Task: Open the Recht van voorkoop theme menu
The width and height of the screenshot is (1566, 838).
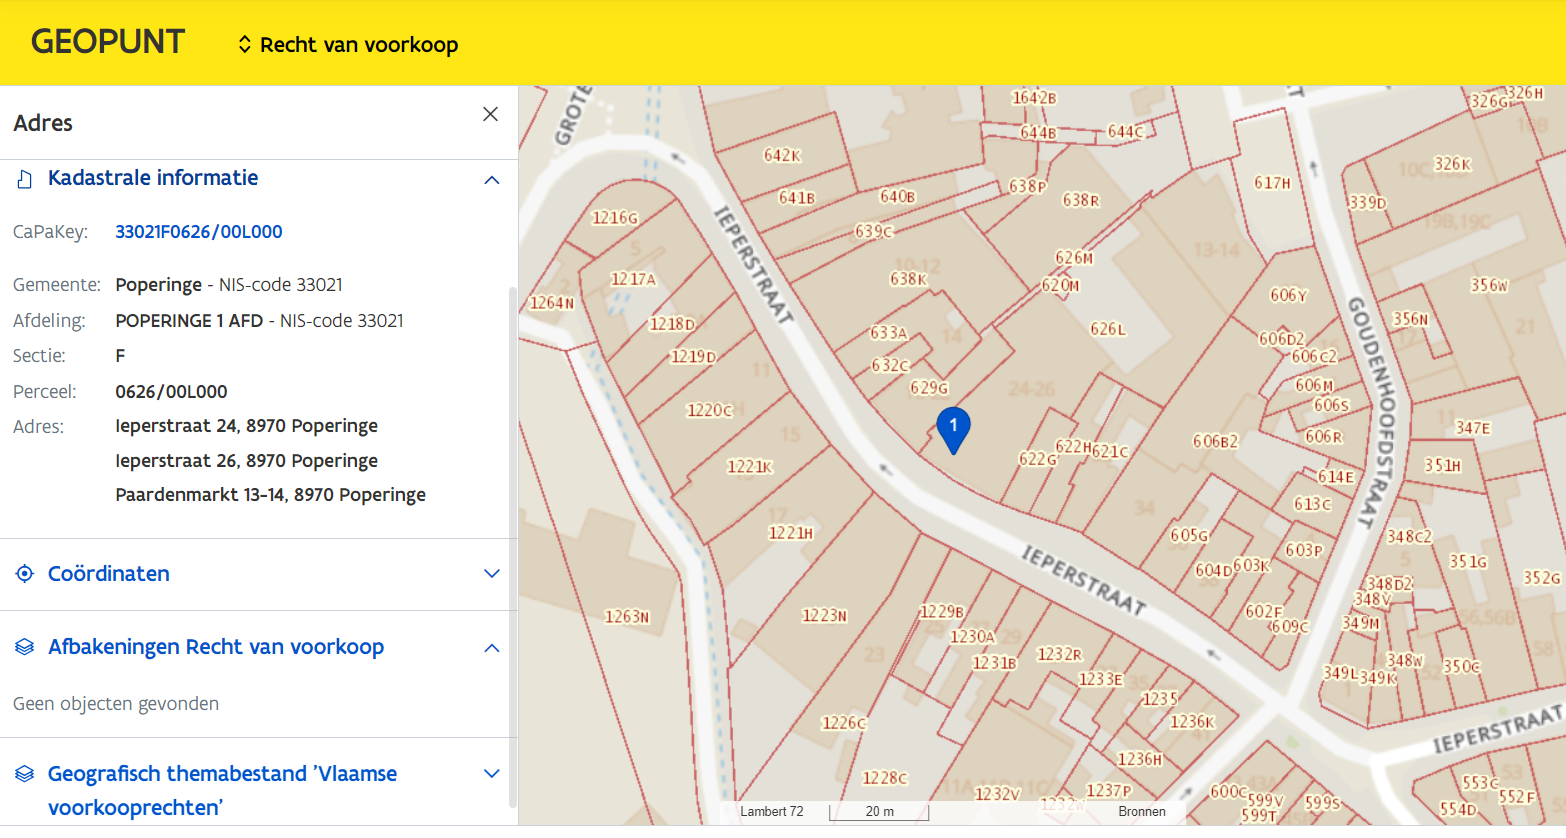Action: (x=358, y=45)
